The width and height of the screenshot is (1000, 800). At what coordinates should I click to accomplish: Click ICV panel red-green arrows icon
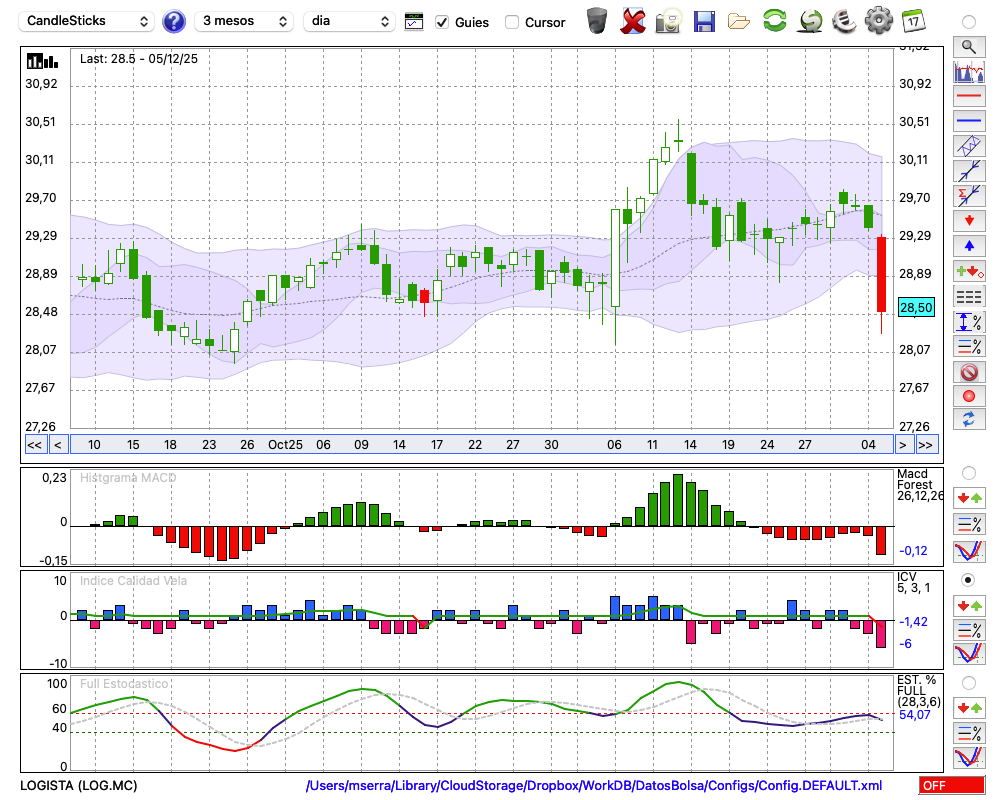pos(969,605)
